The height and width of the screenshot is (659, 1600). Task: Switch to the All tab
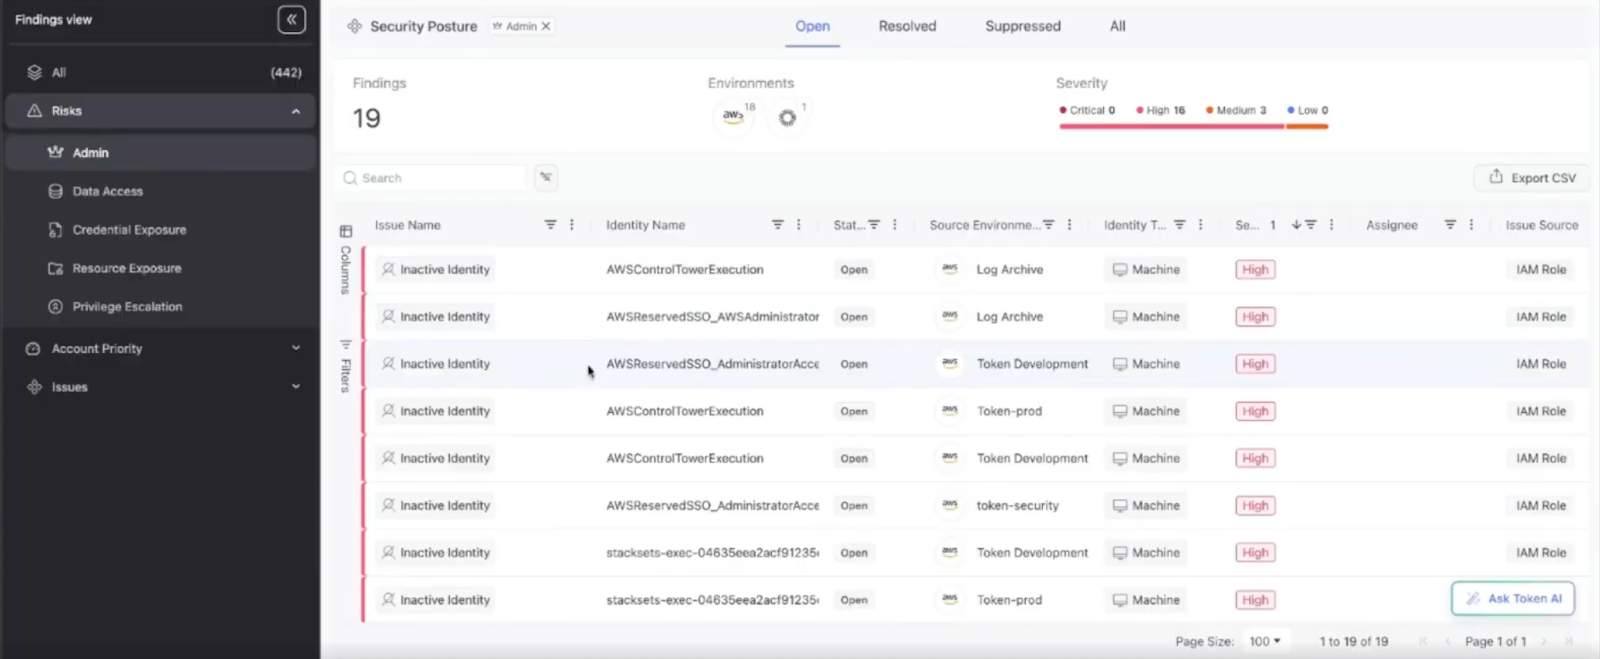[x=1117, y=26]
